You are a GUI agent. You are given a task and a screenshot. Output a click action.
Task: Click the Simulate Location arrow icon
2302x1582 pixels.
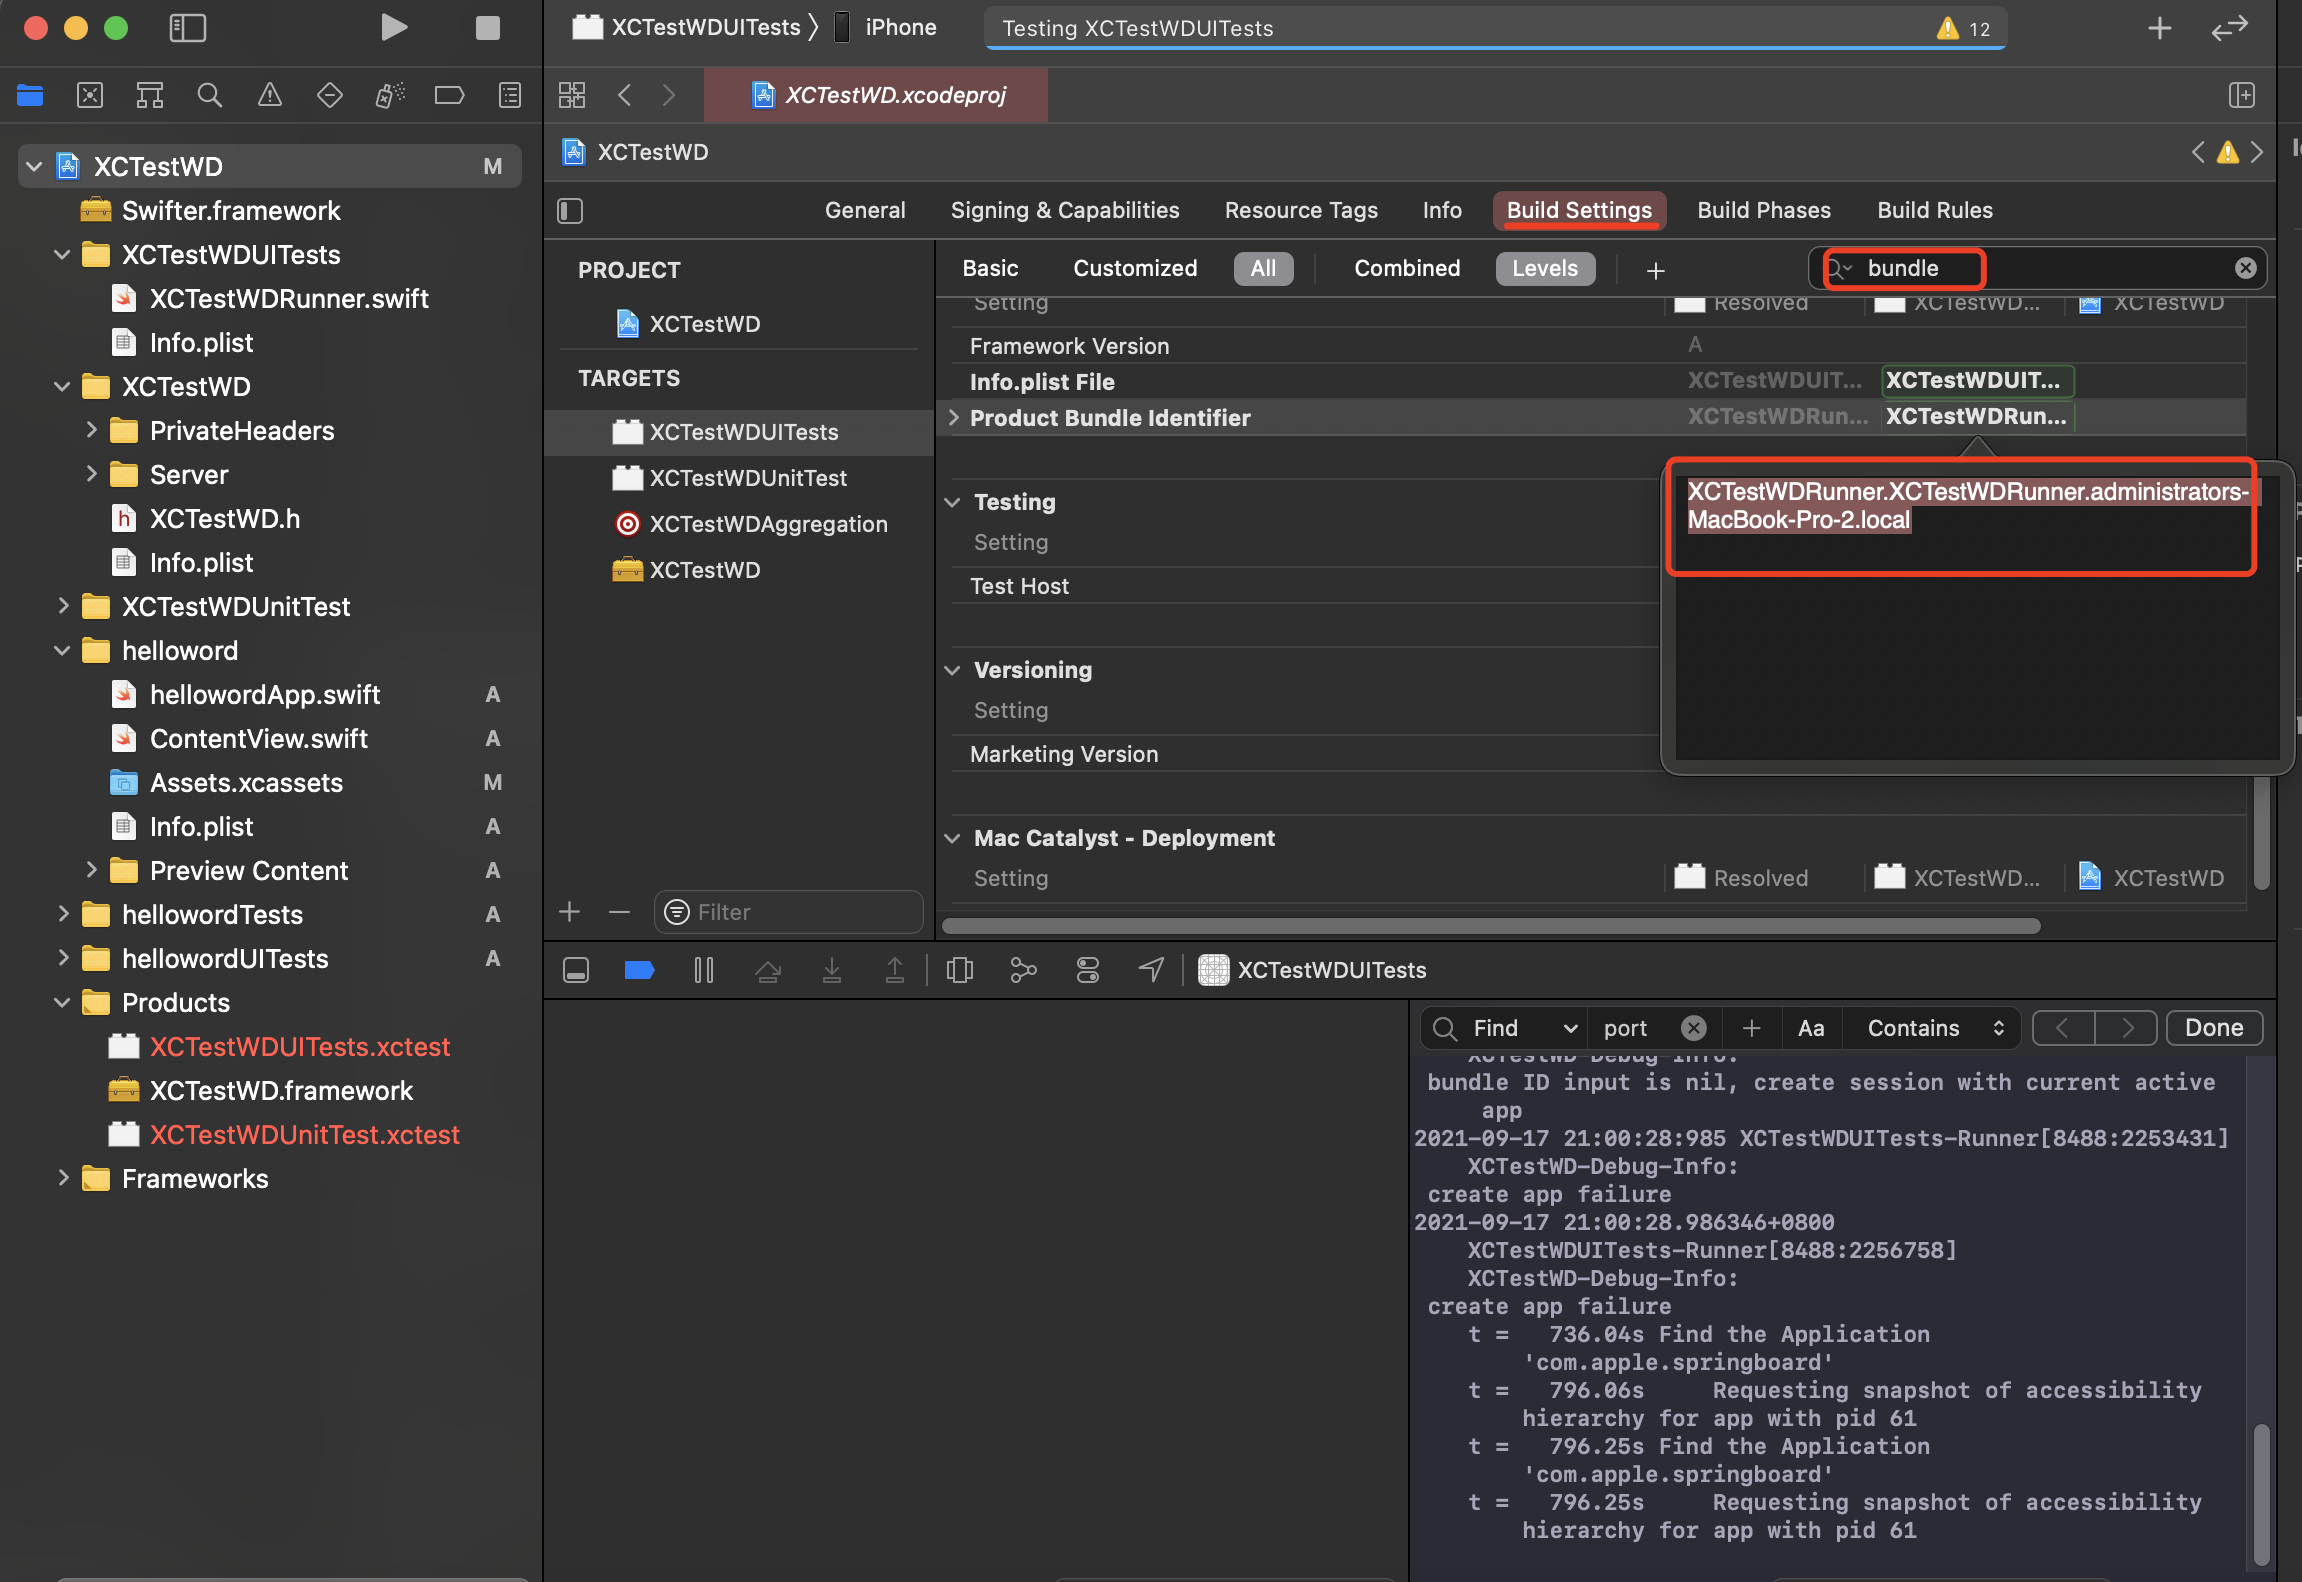(1151, 970)
